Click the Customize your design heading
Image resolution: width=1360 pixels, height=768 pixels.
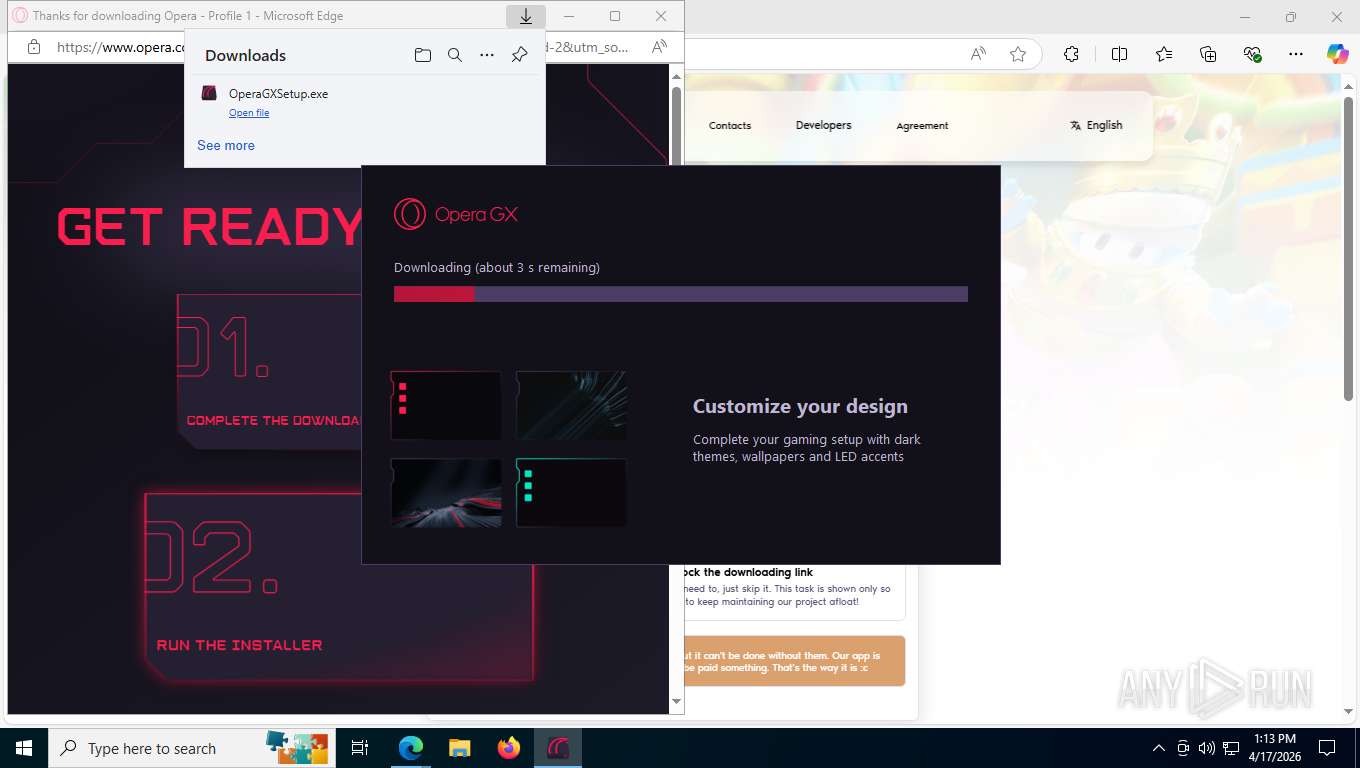(x=800, y=406)
